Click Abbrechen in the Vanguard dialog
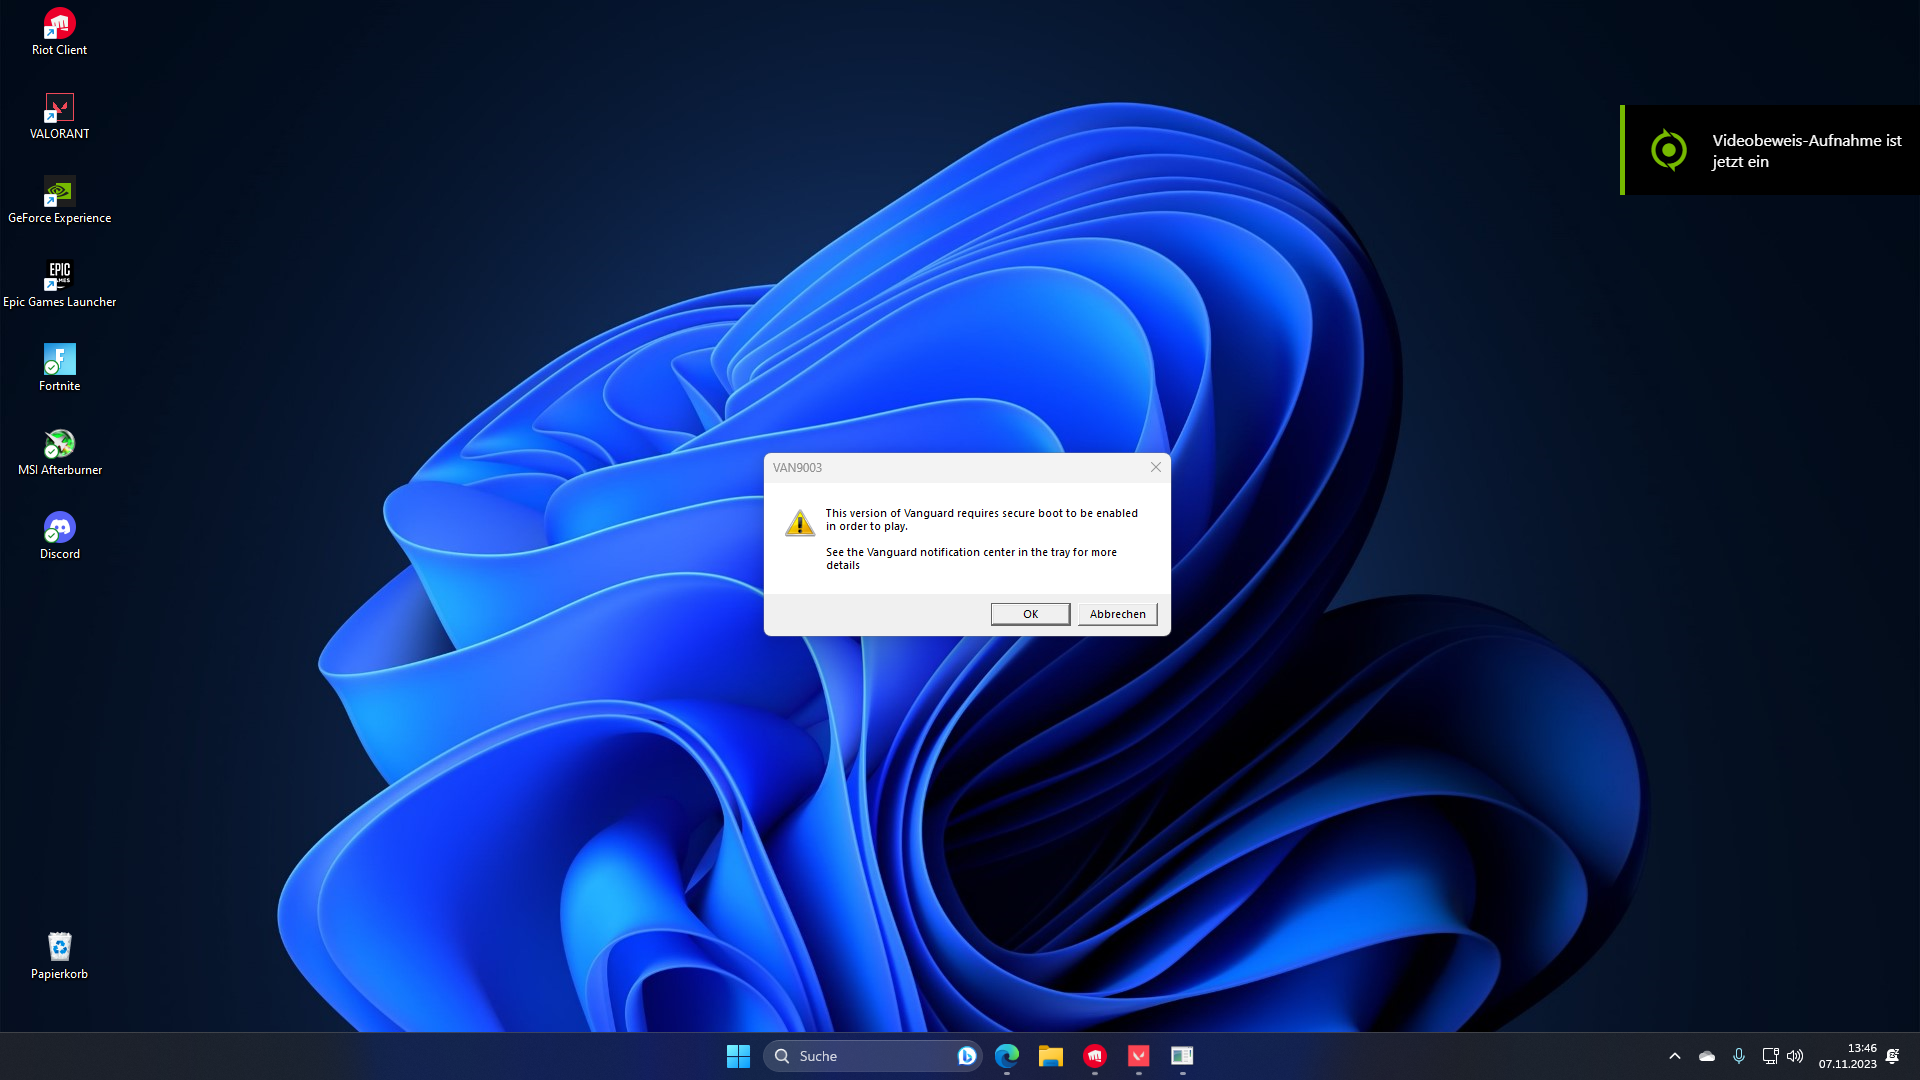 1117,614
